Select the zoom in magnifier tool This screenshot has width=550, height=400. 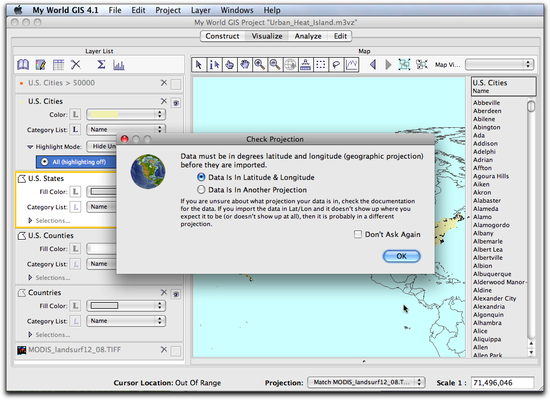(x=260, y=65)
